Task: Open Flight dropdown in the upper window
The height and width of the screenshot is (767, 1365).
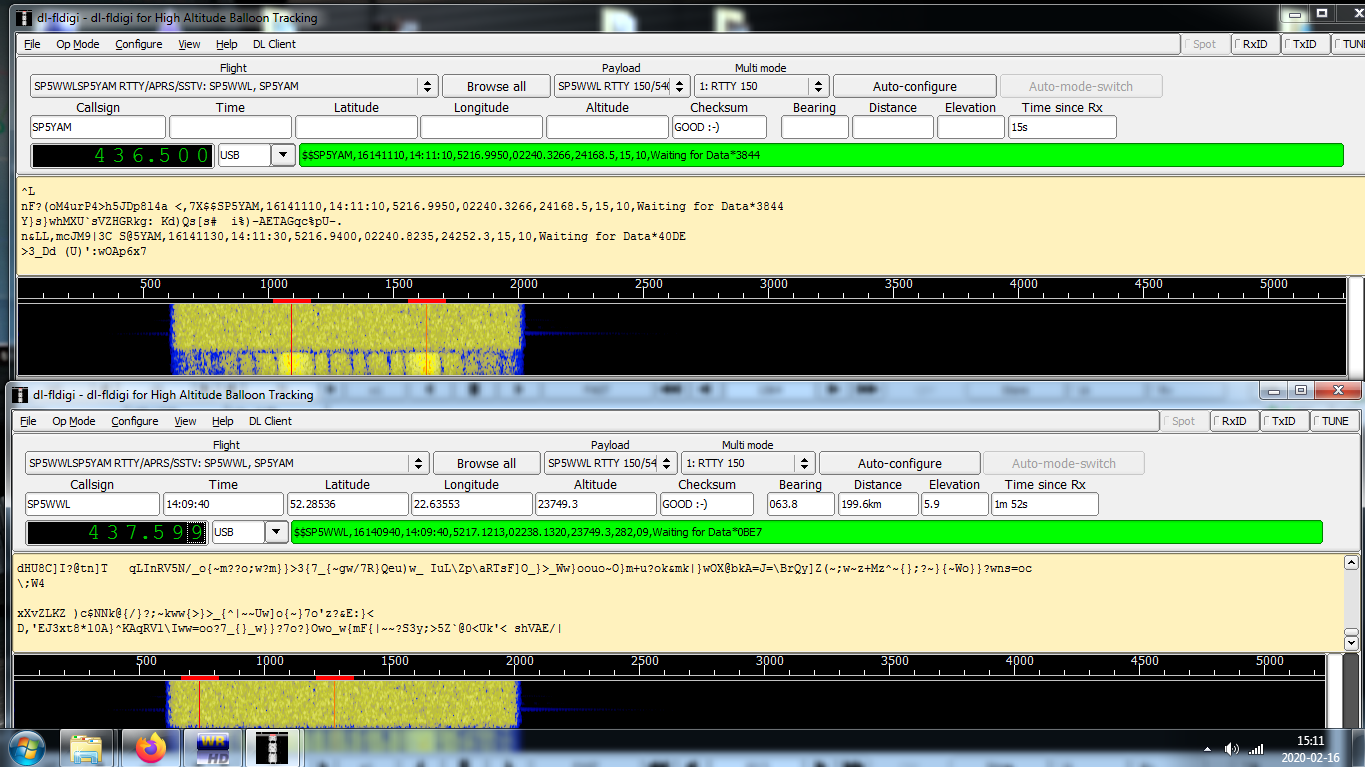Action: tap(428, 86)
